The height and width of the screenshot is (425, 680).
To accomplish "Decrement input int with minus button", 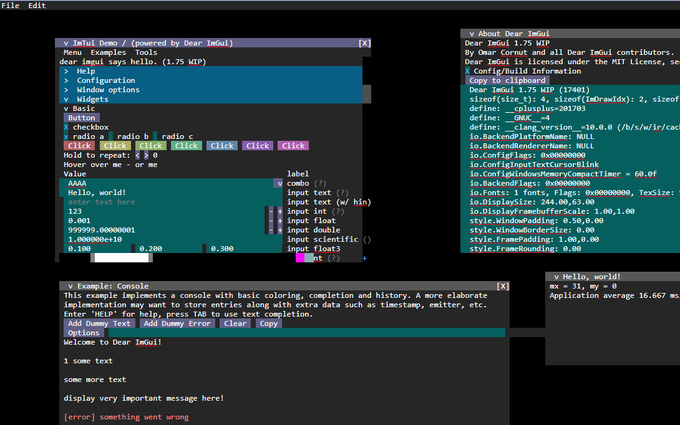I will pos(271,211).
